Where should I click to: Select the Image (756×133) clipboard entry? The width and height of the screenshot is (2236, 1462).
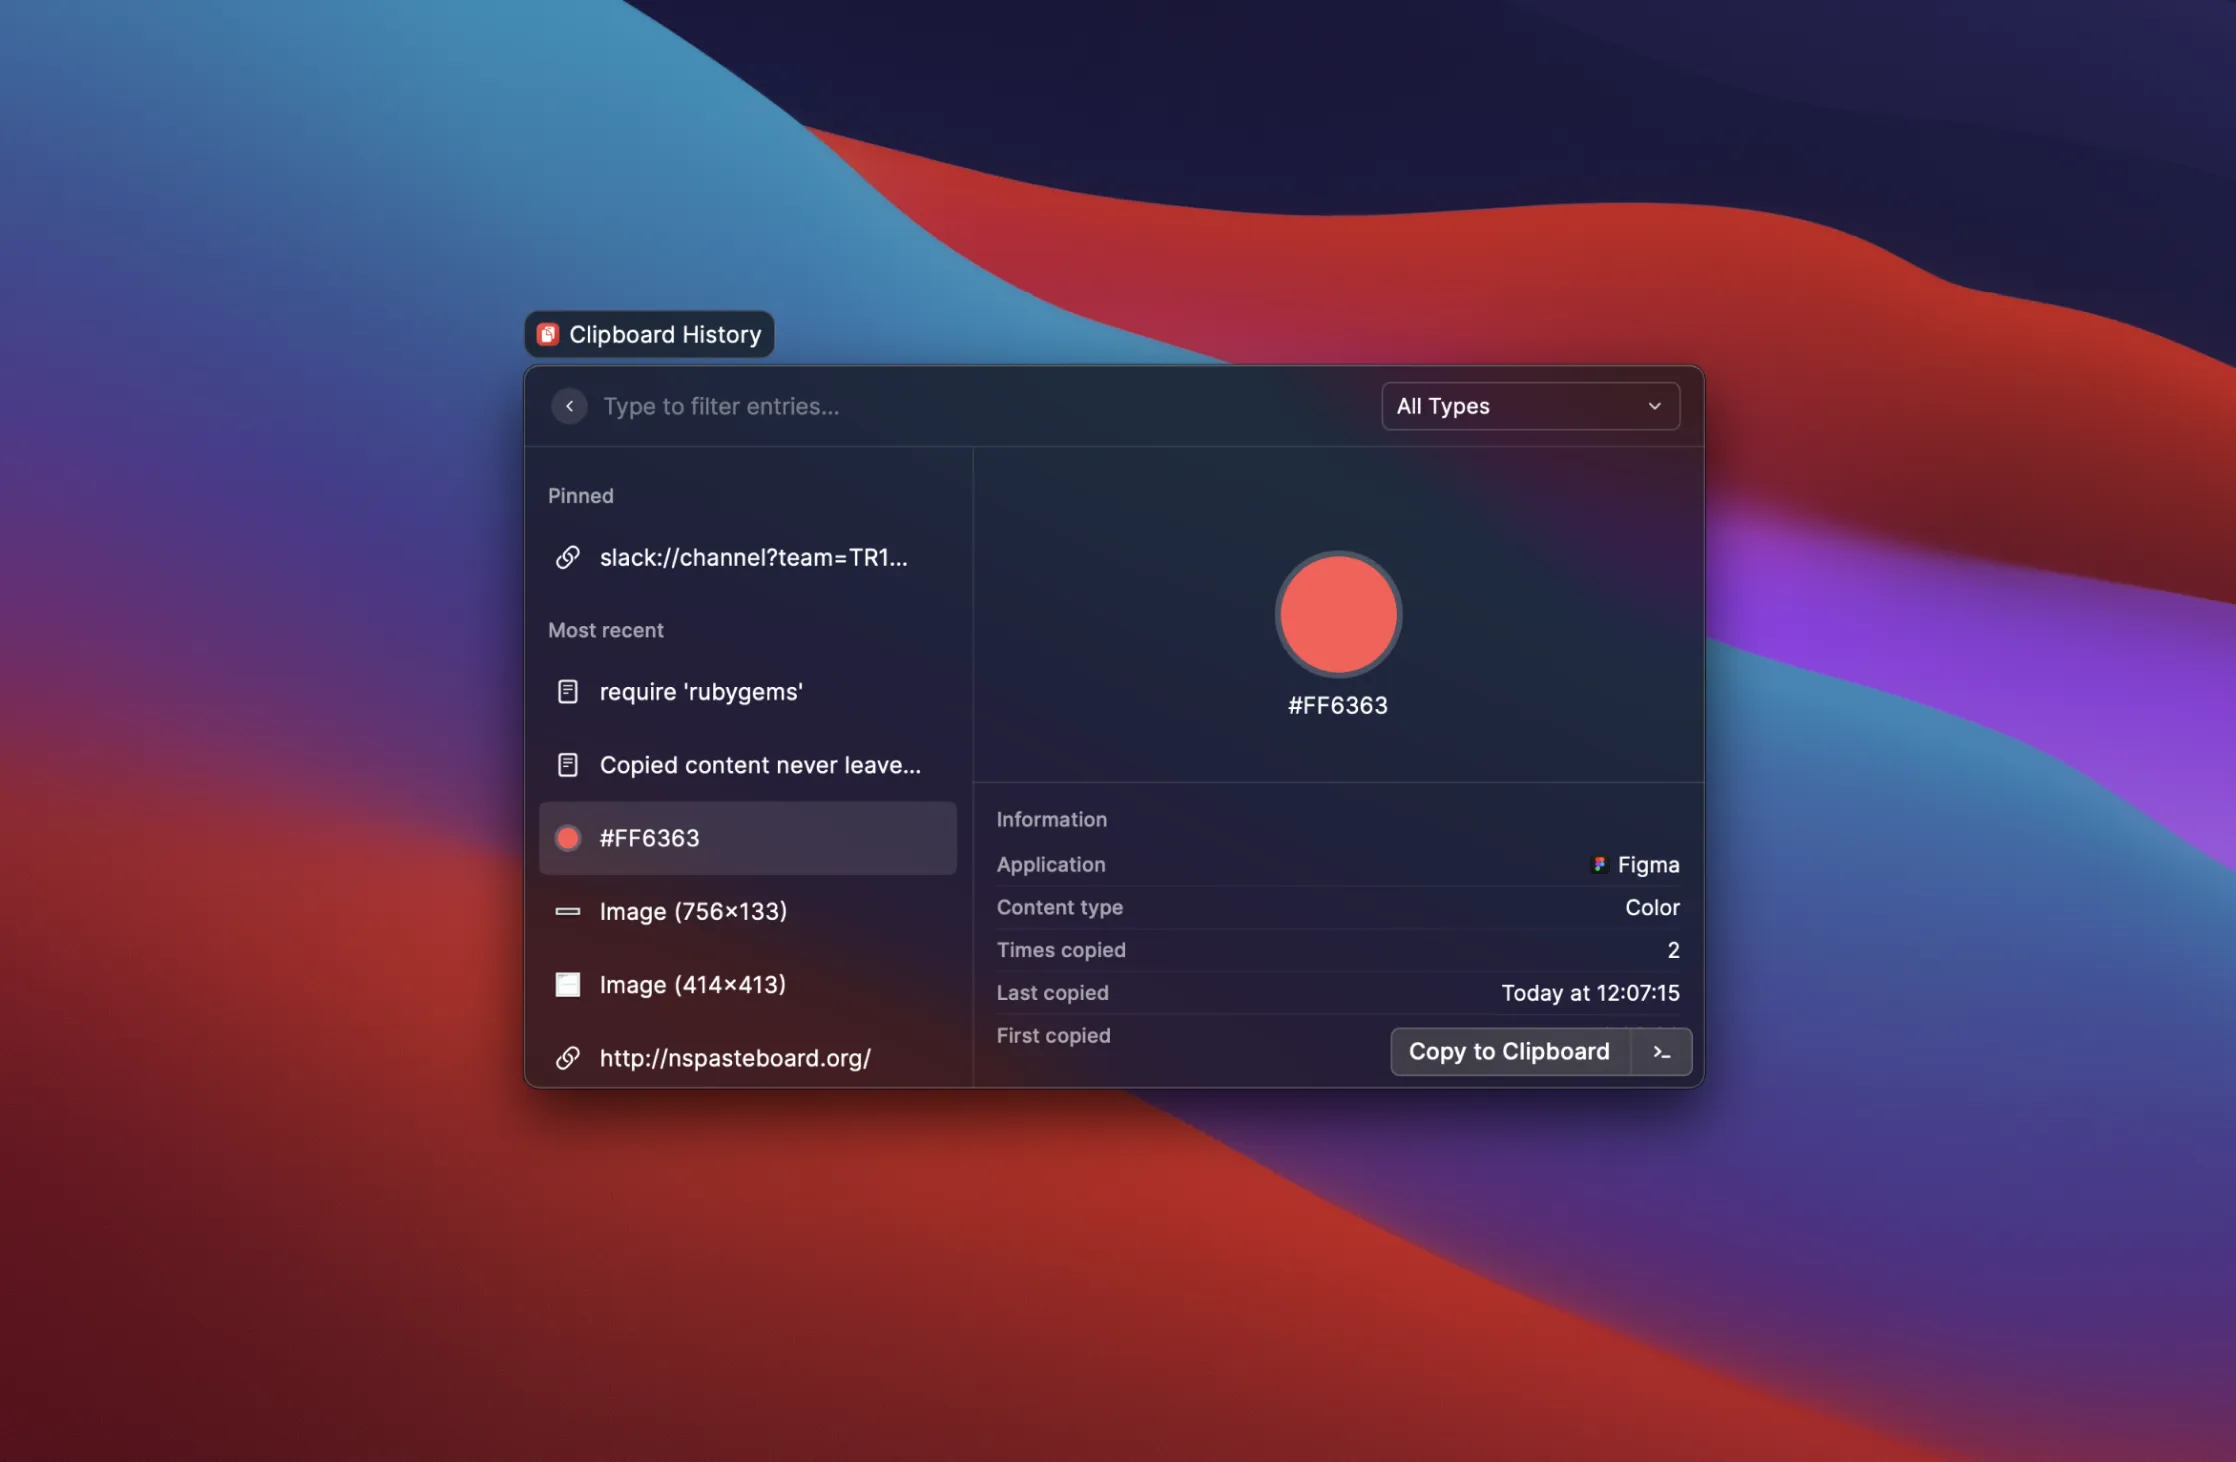[693, 911]
